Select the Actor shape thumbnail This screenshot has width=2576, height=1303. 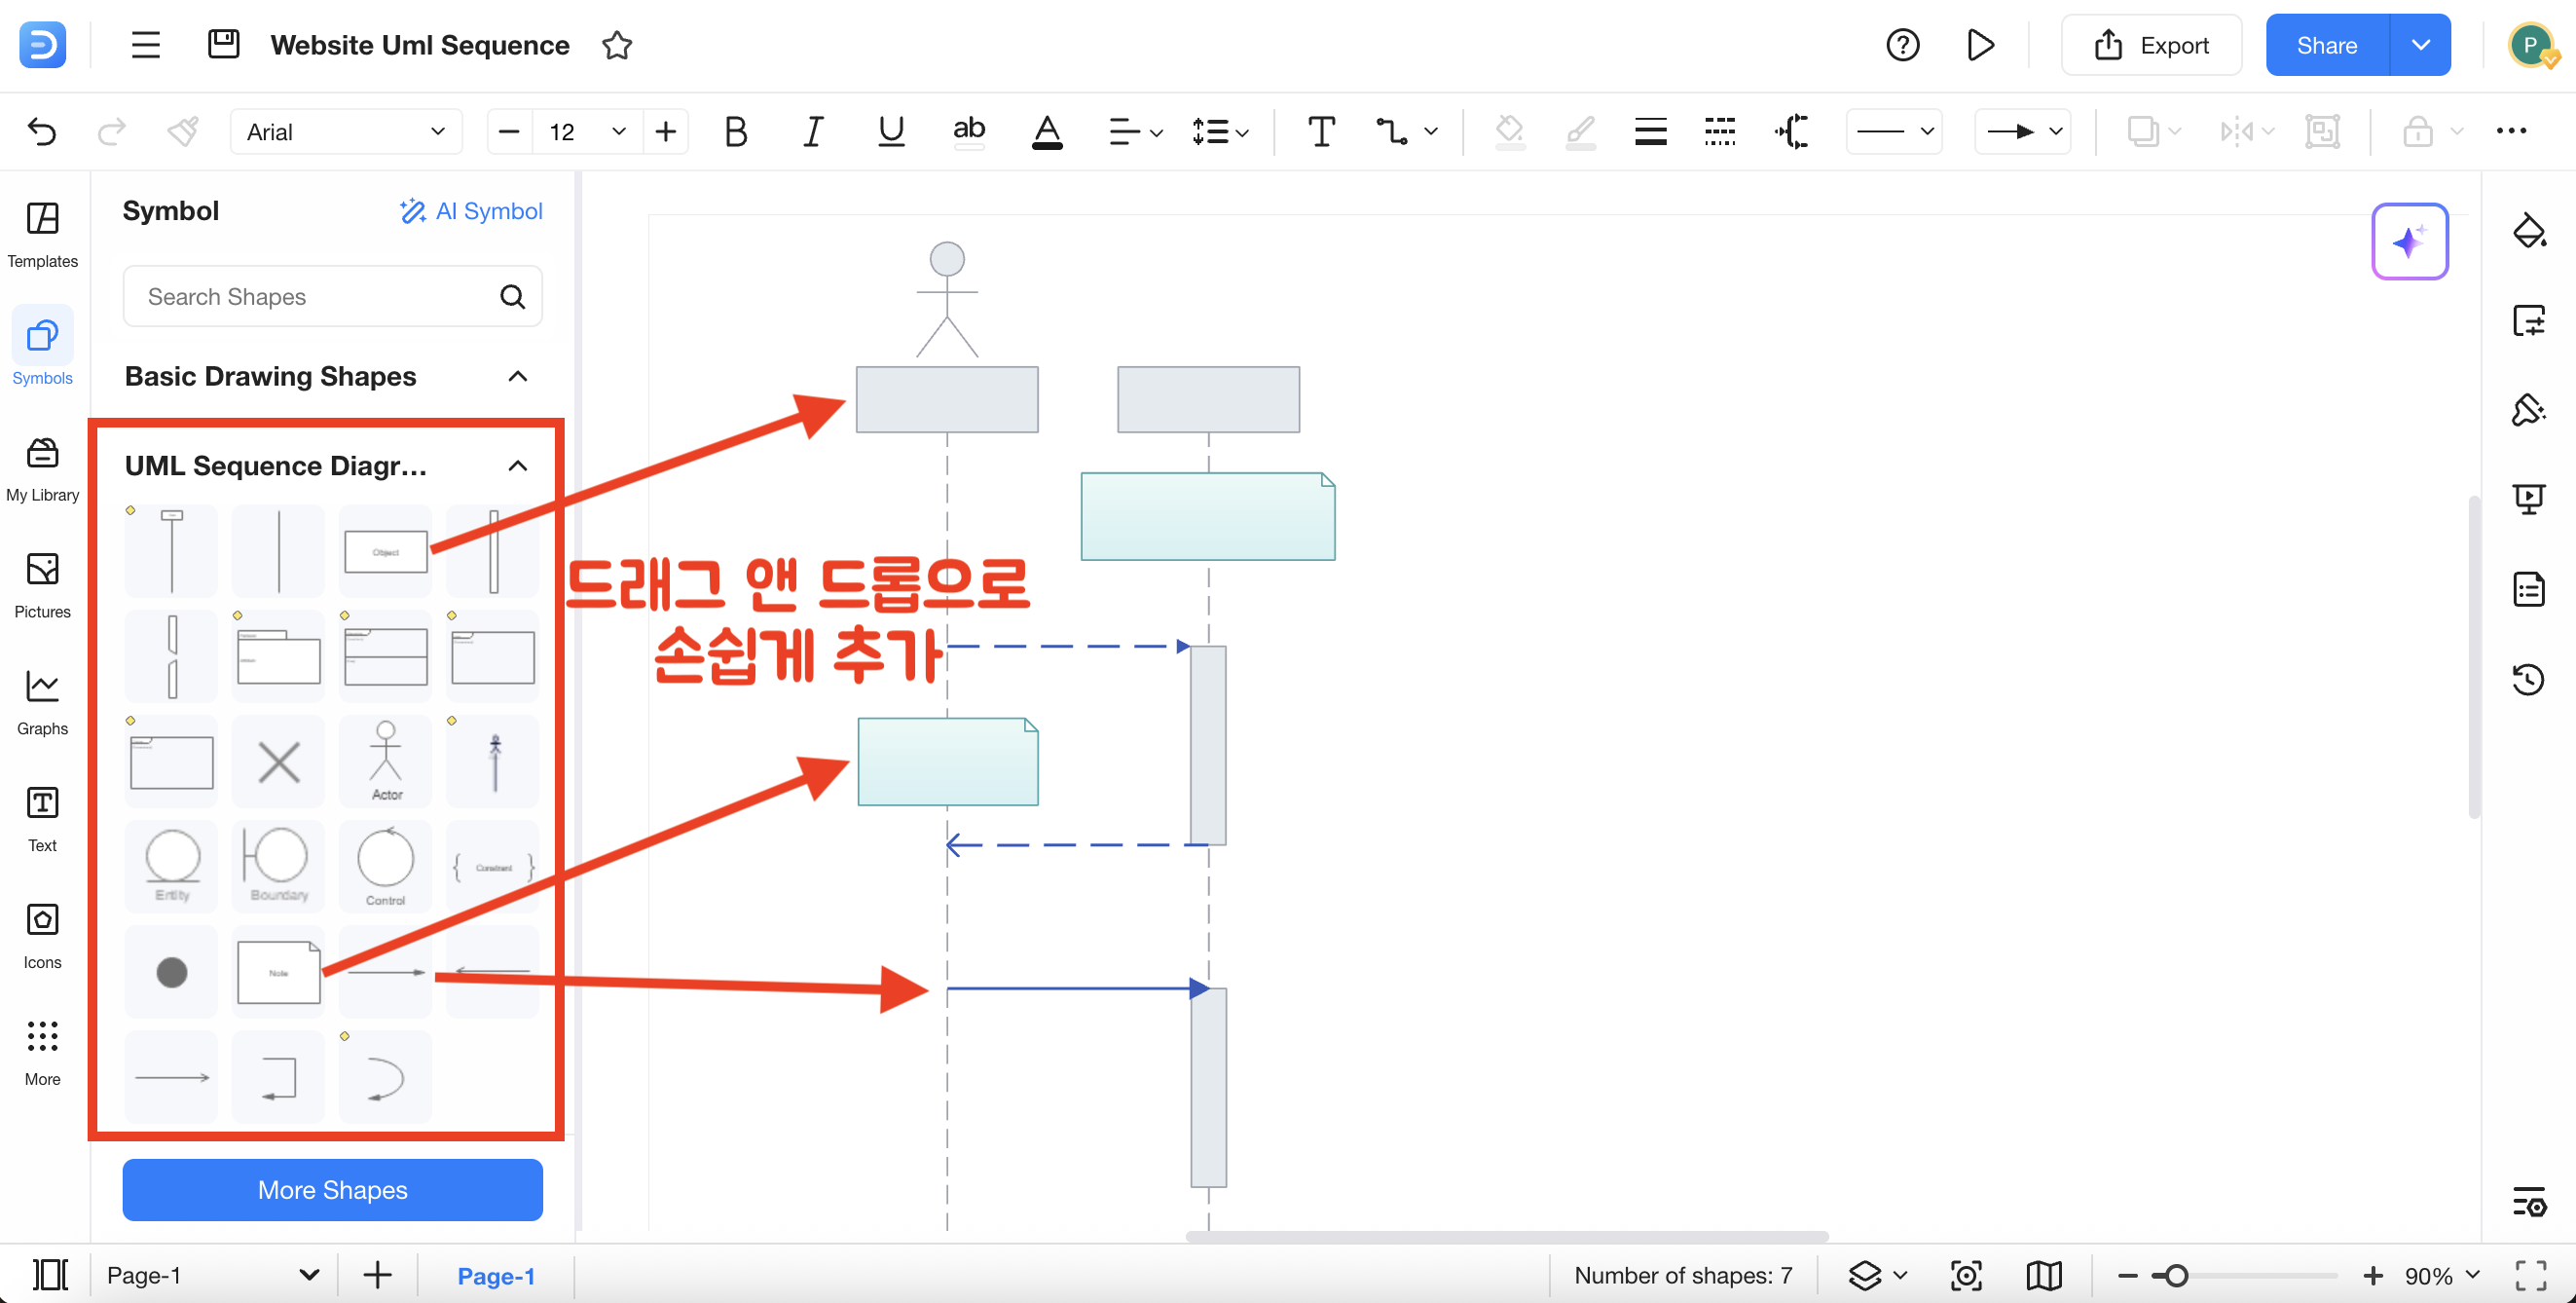pos(386,761)
